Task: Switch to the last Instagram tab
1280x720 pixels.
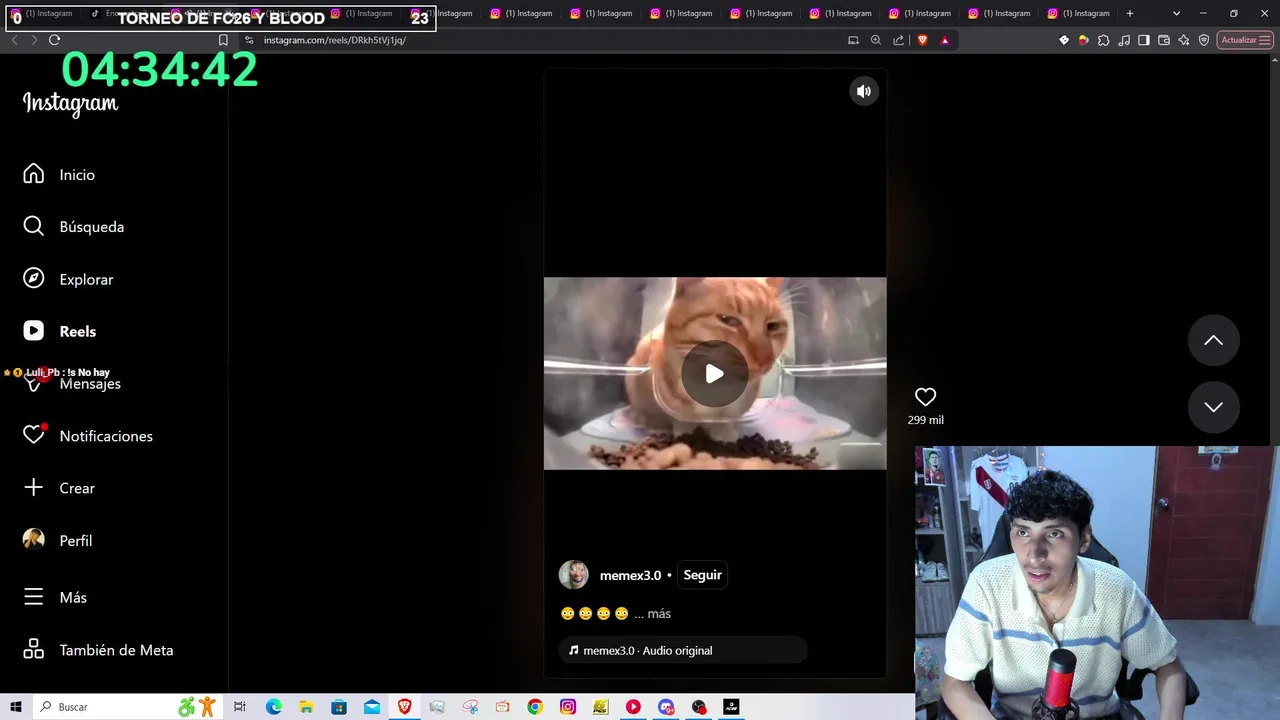Action: coord(1078,13)
